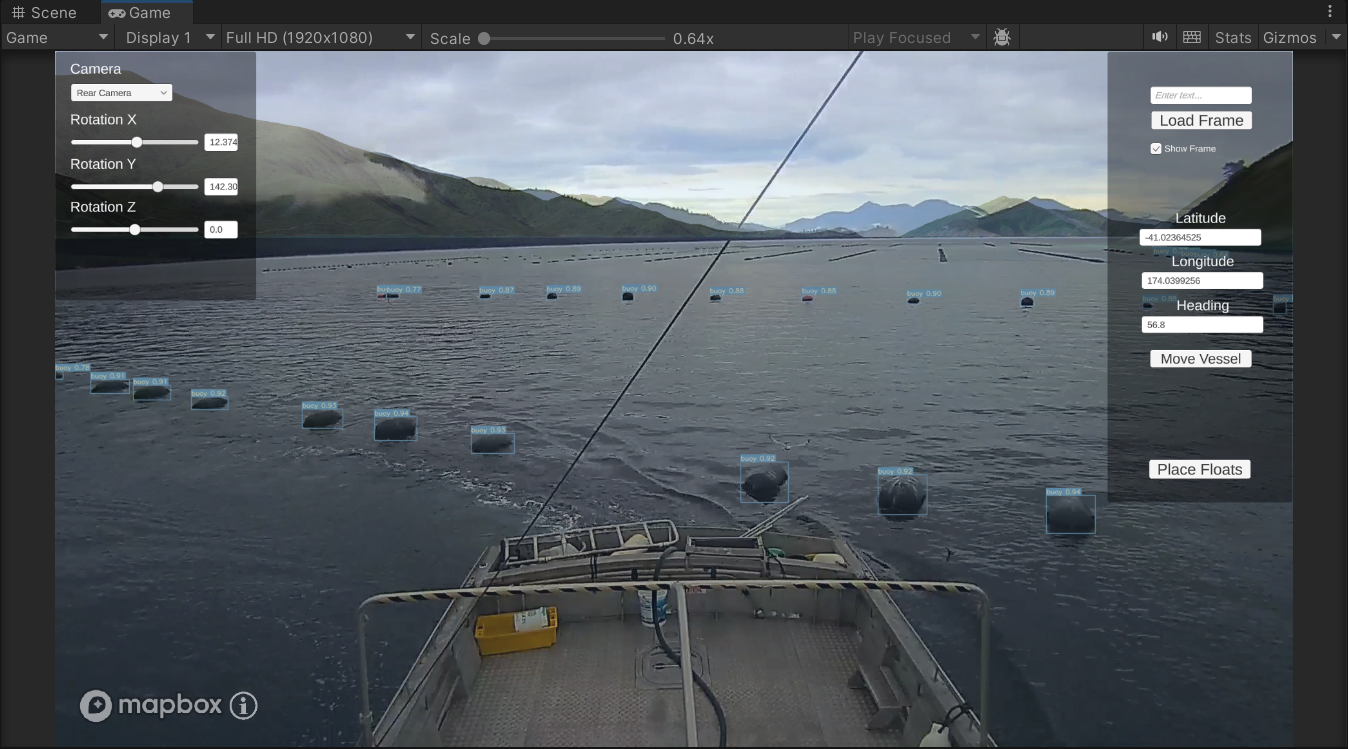Click the Rotation Y slider handle

click(158, 187)
